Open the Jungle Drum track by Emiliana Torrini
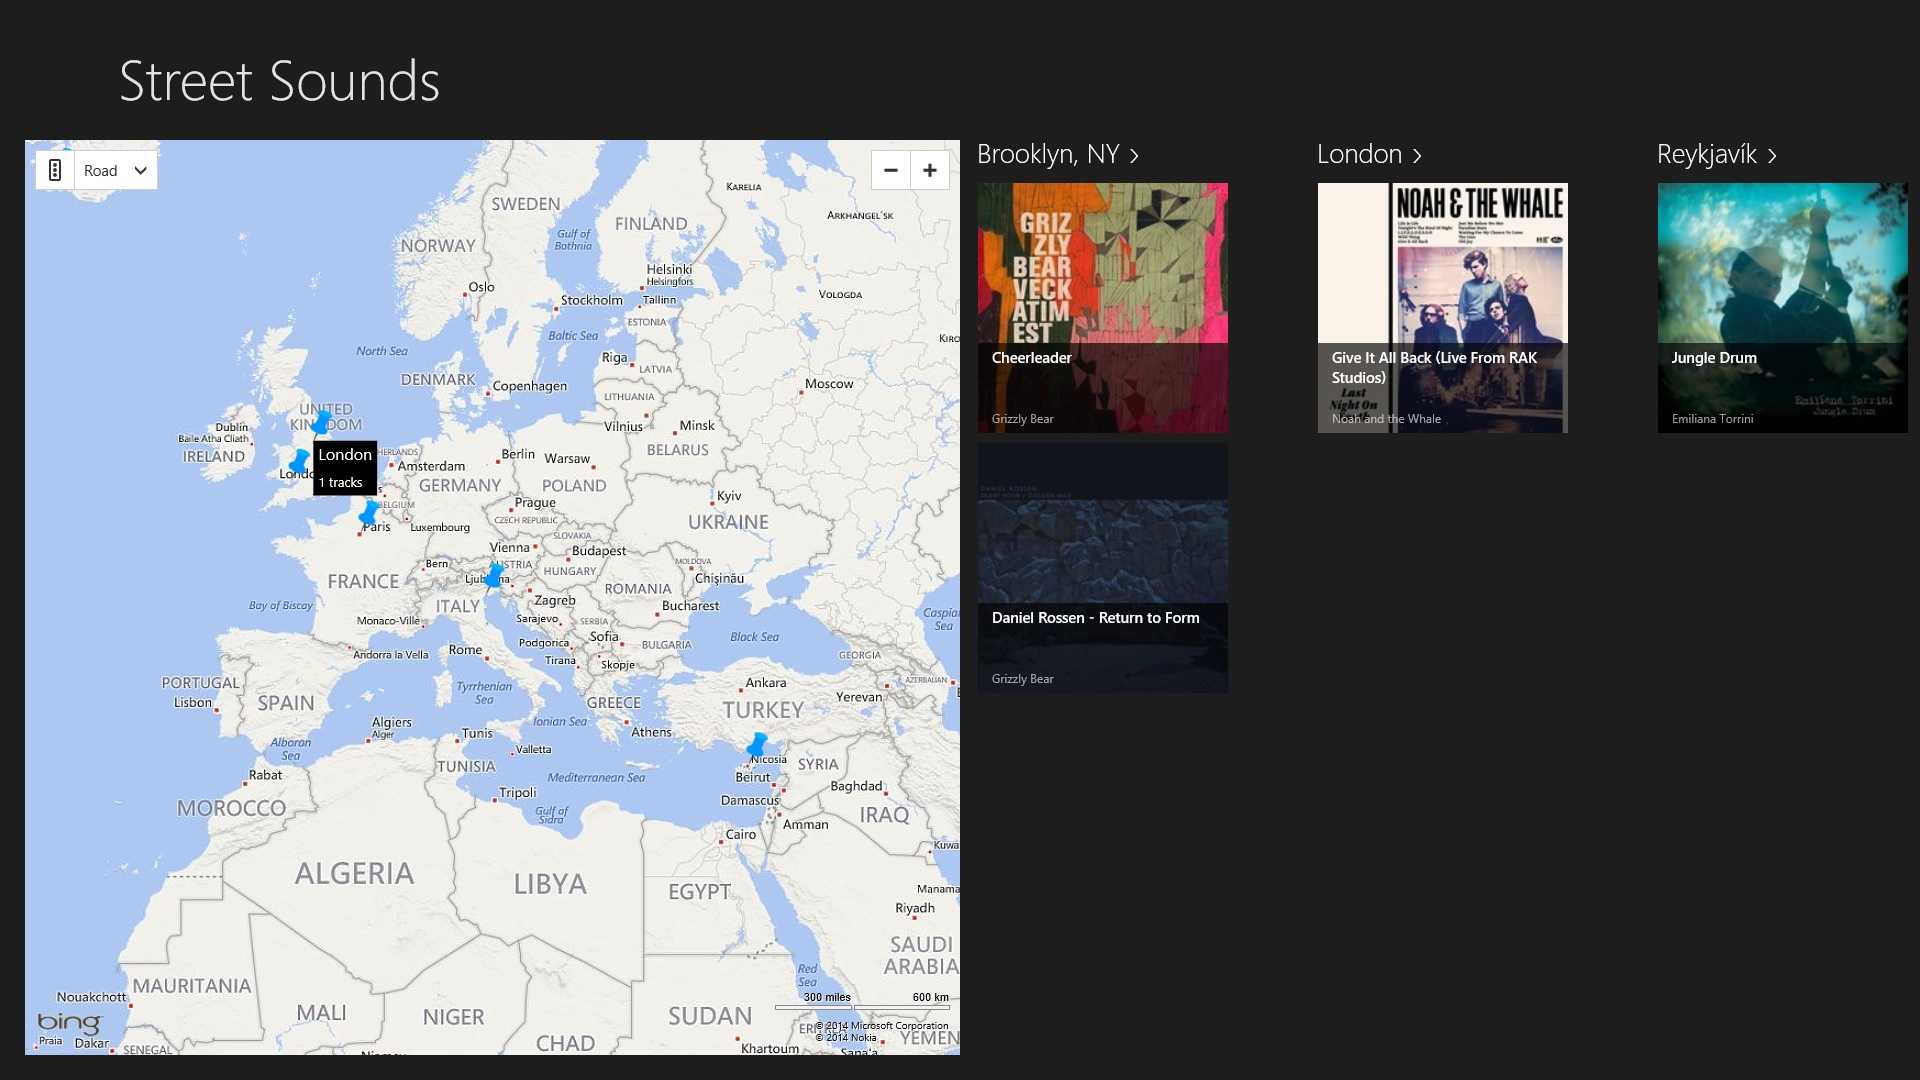The width and height of the screenshot is (1920, 1080). click(x=1782, y=308)
